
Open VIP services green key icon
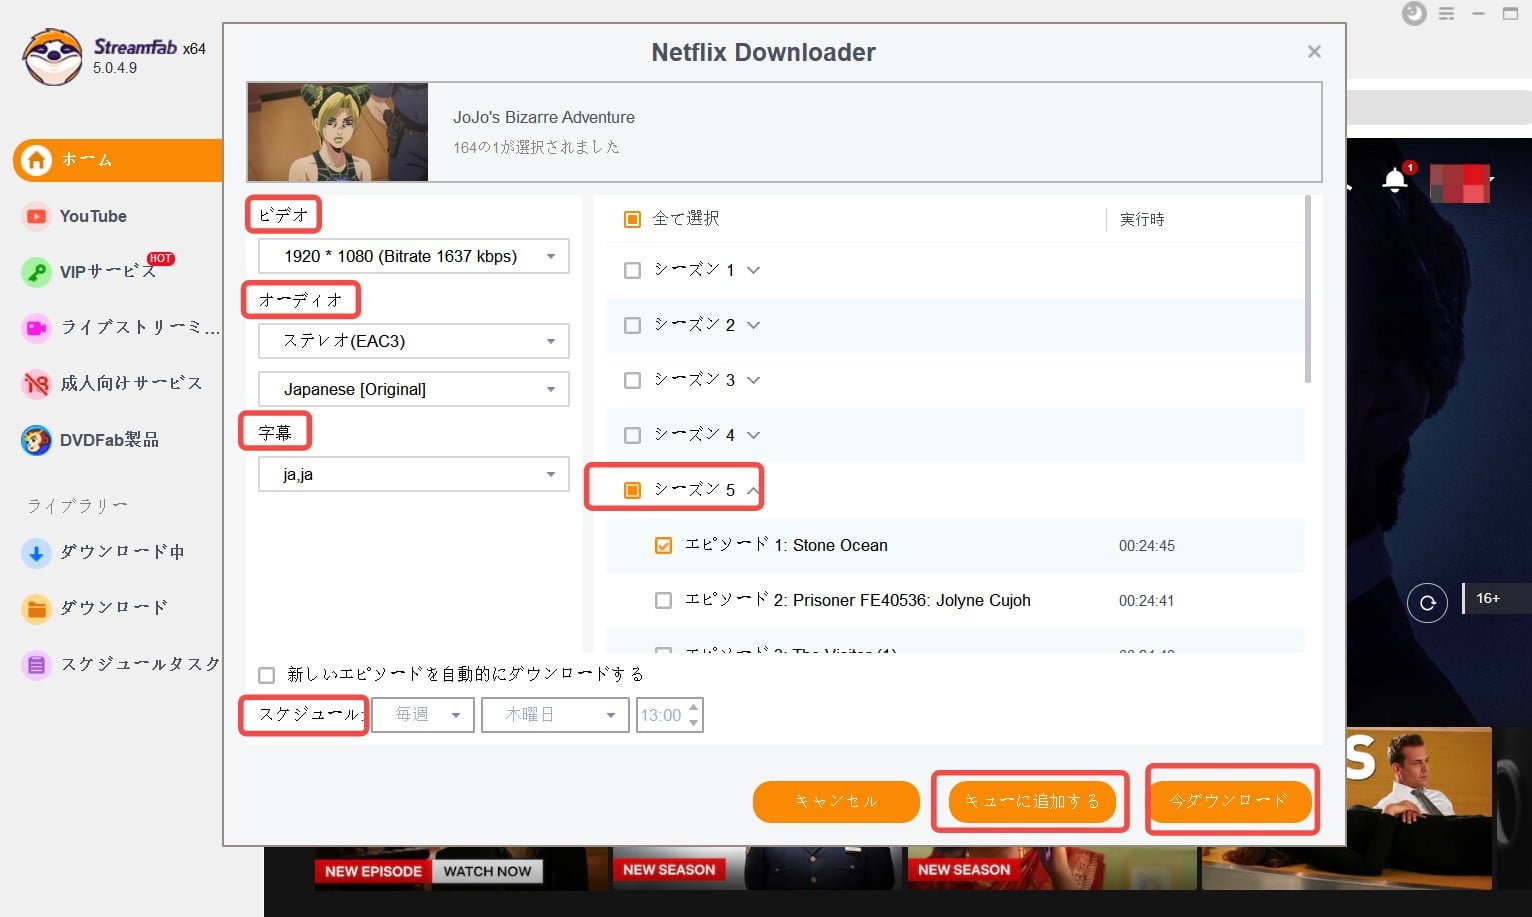(x=36, y=272)
